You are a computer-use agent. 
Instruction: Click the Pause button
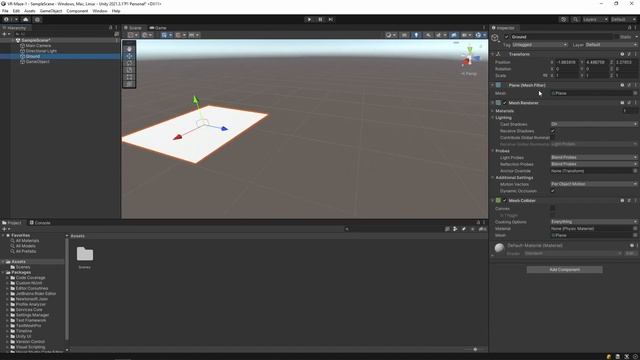320,19
